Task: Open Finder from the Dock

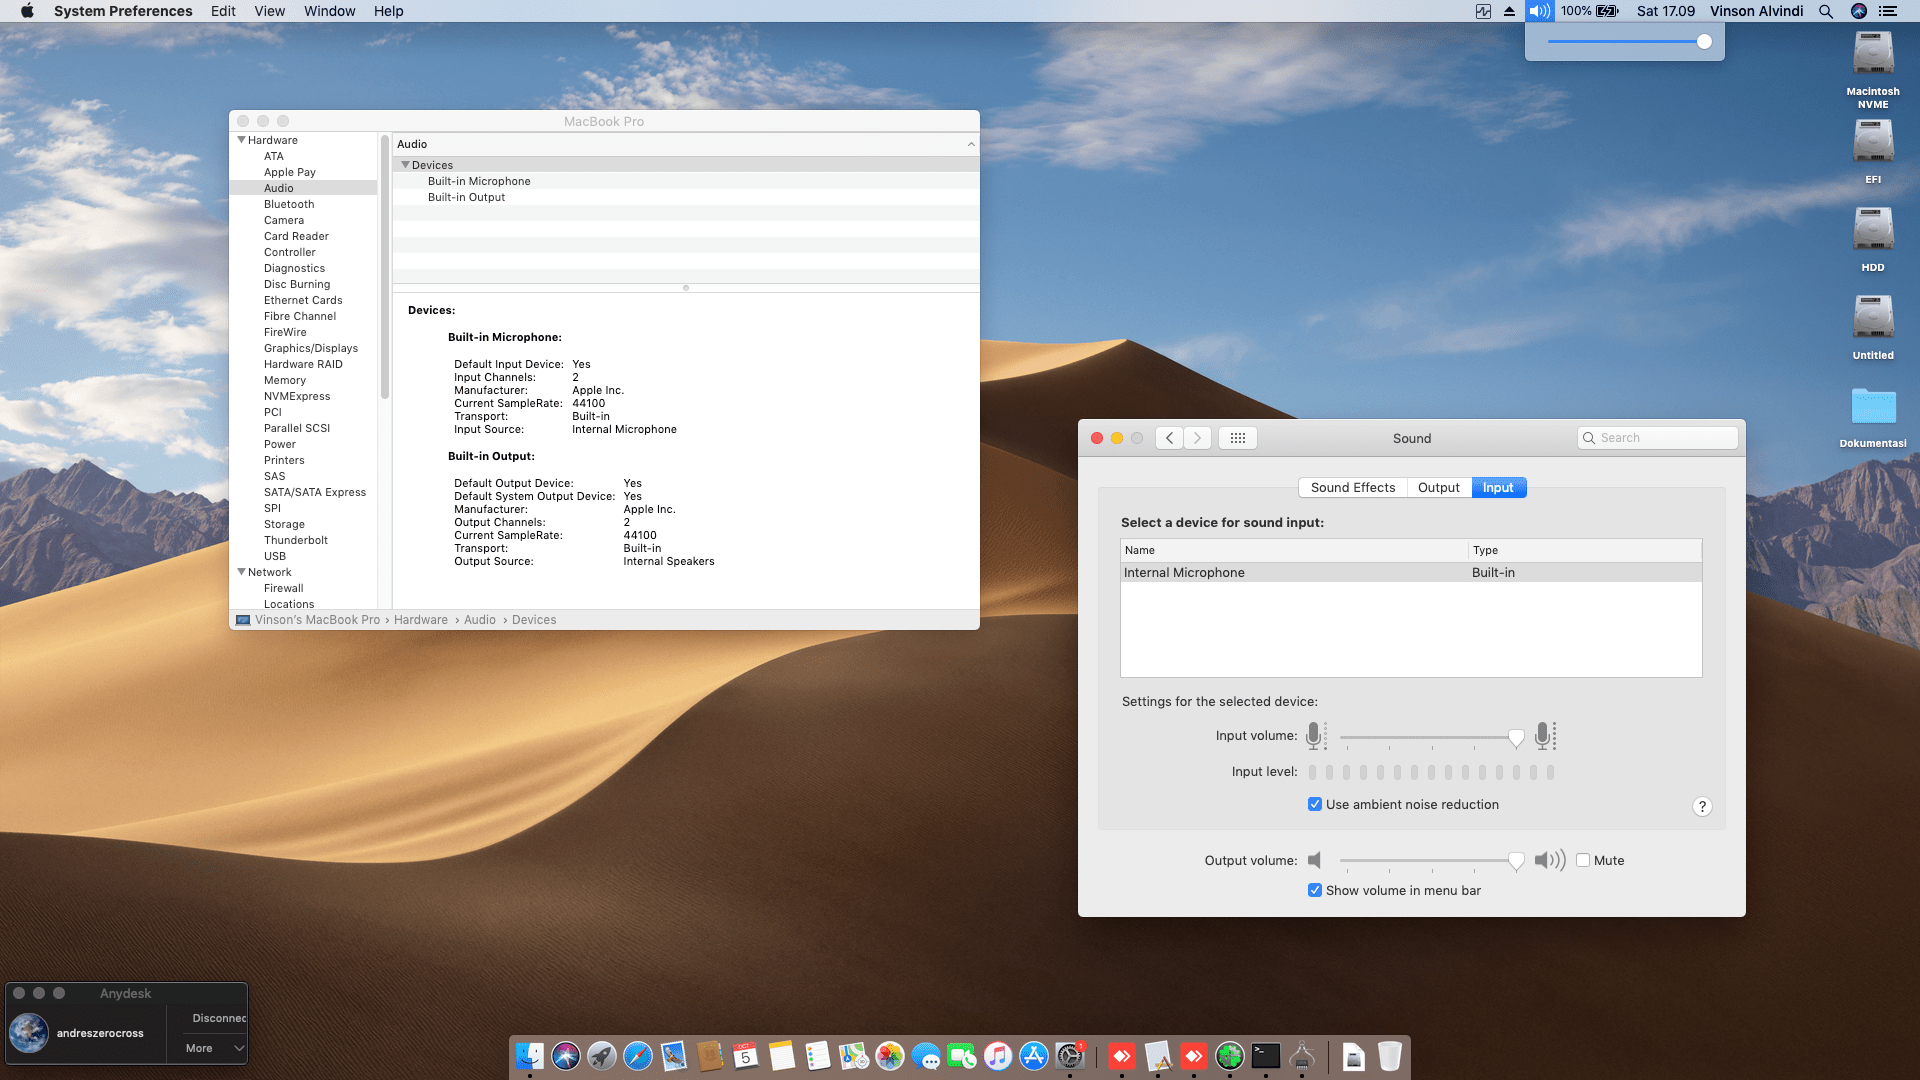Action: 530,1056
